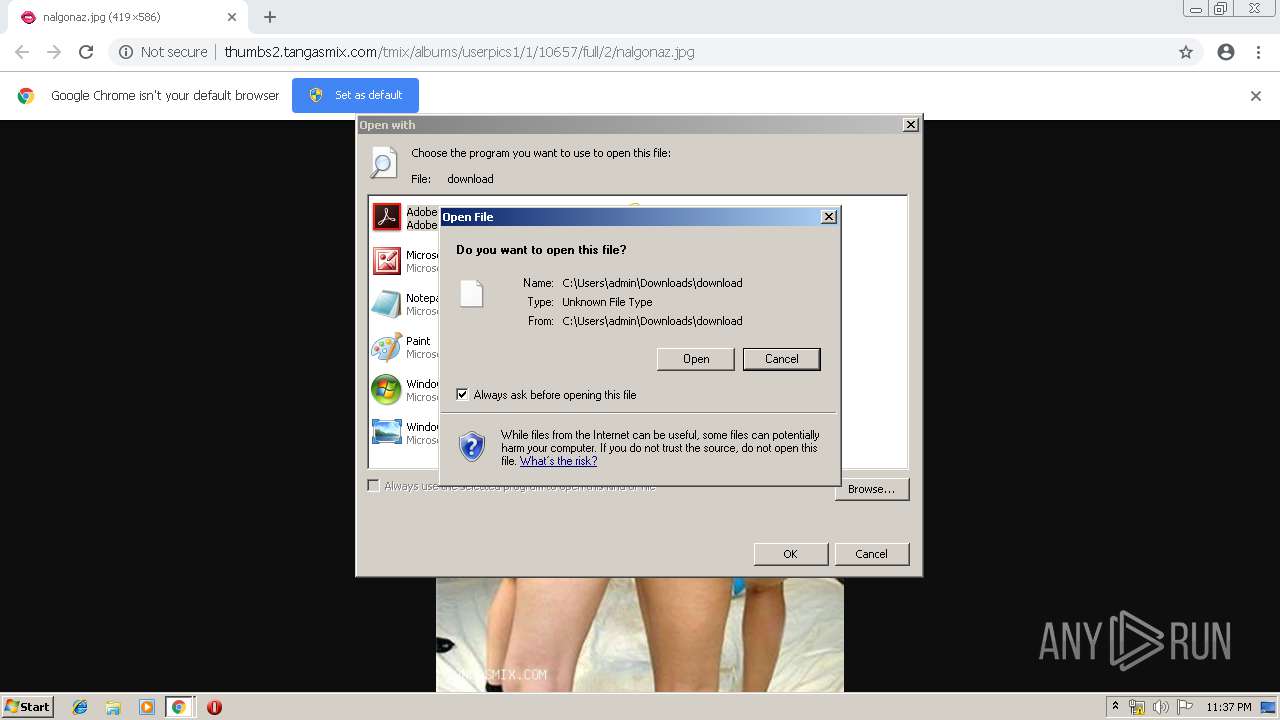Close the nalgonaz.jpg tab
The height and width of the screenshot is (720, 1280).
coord(232,17)
